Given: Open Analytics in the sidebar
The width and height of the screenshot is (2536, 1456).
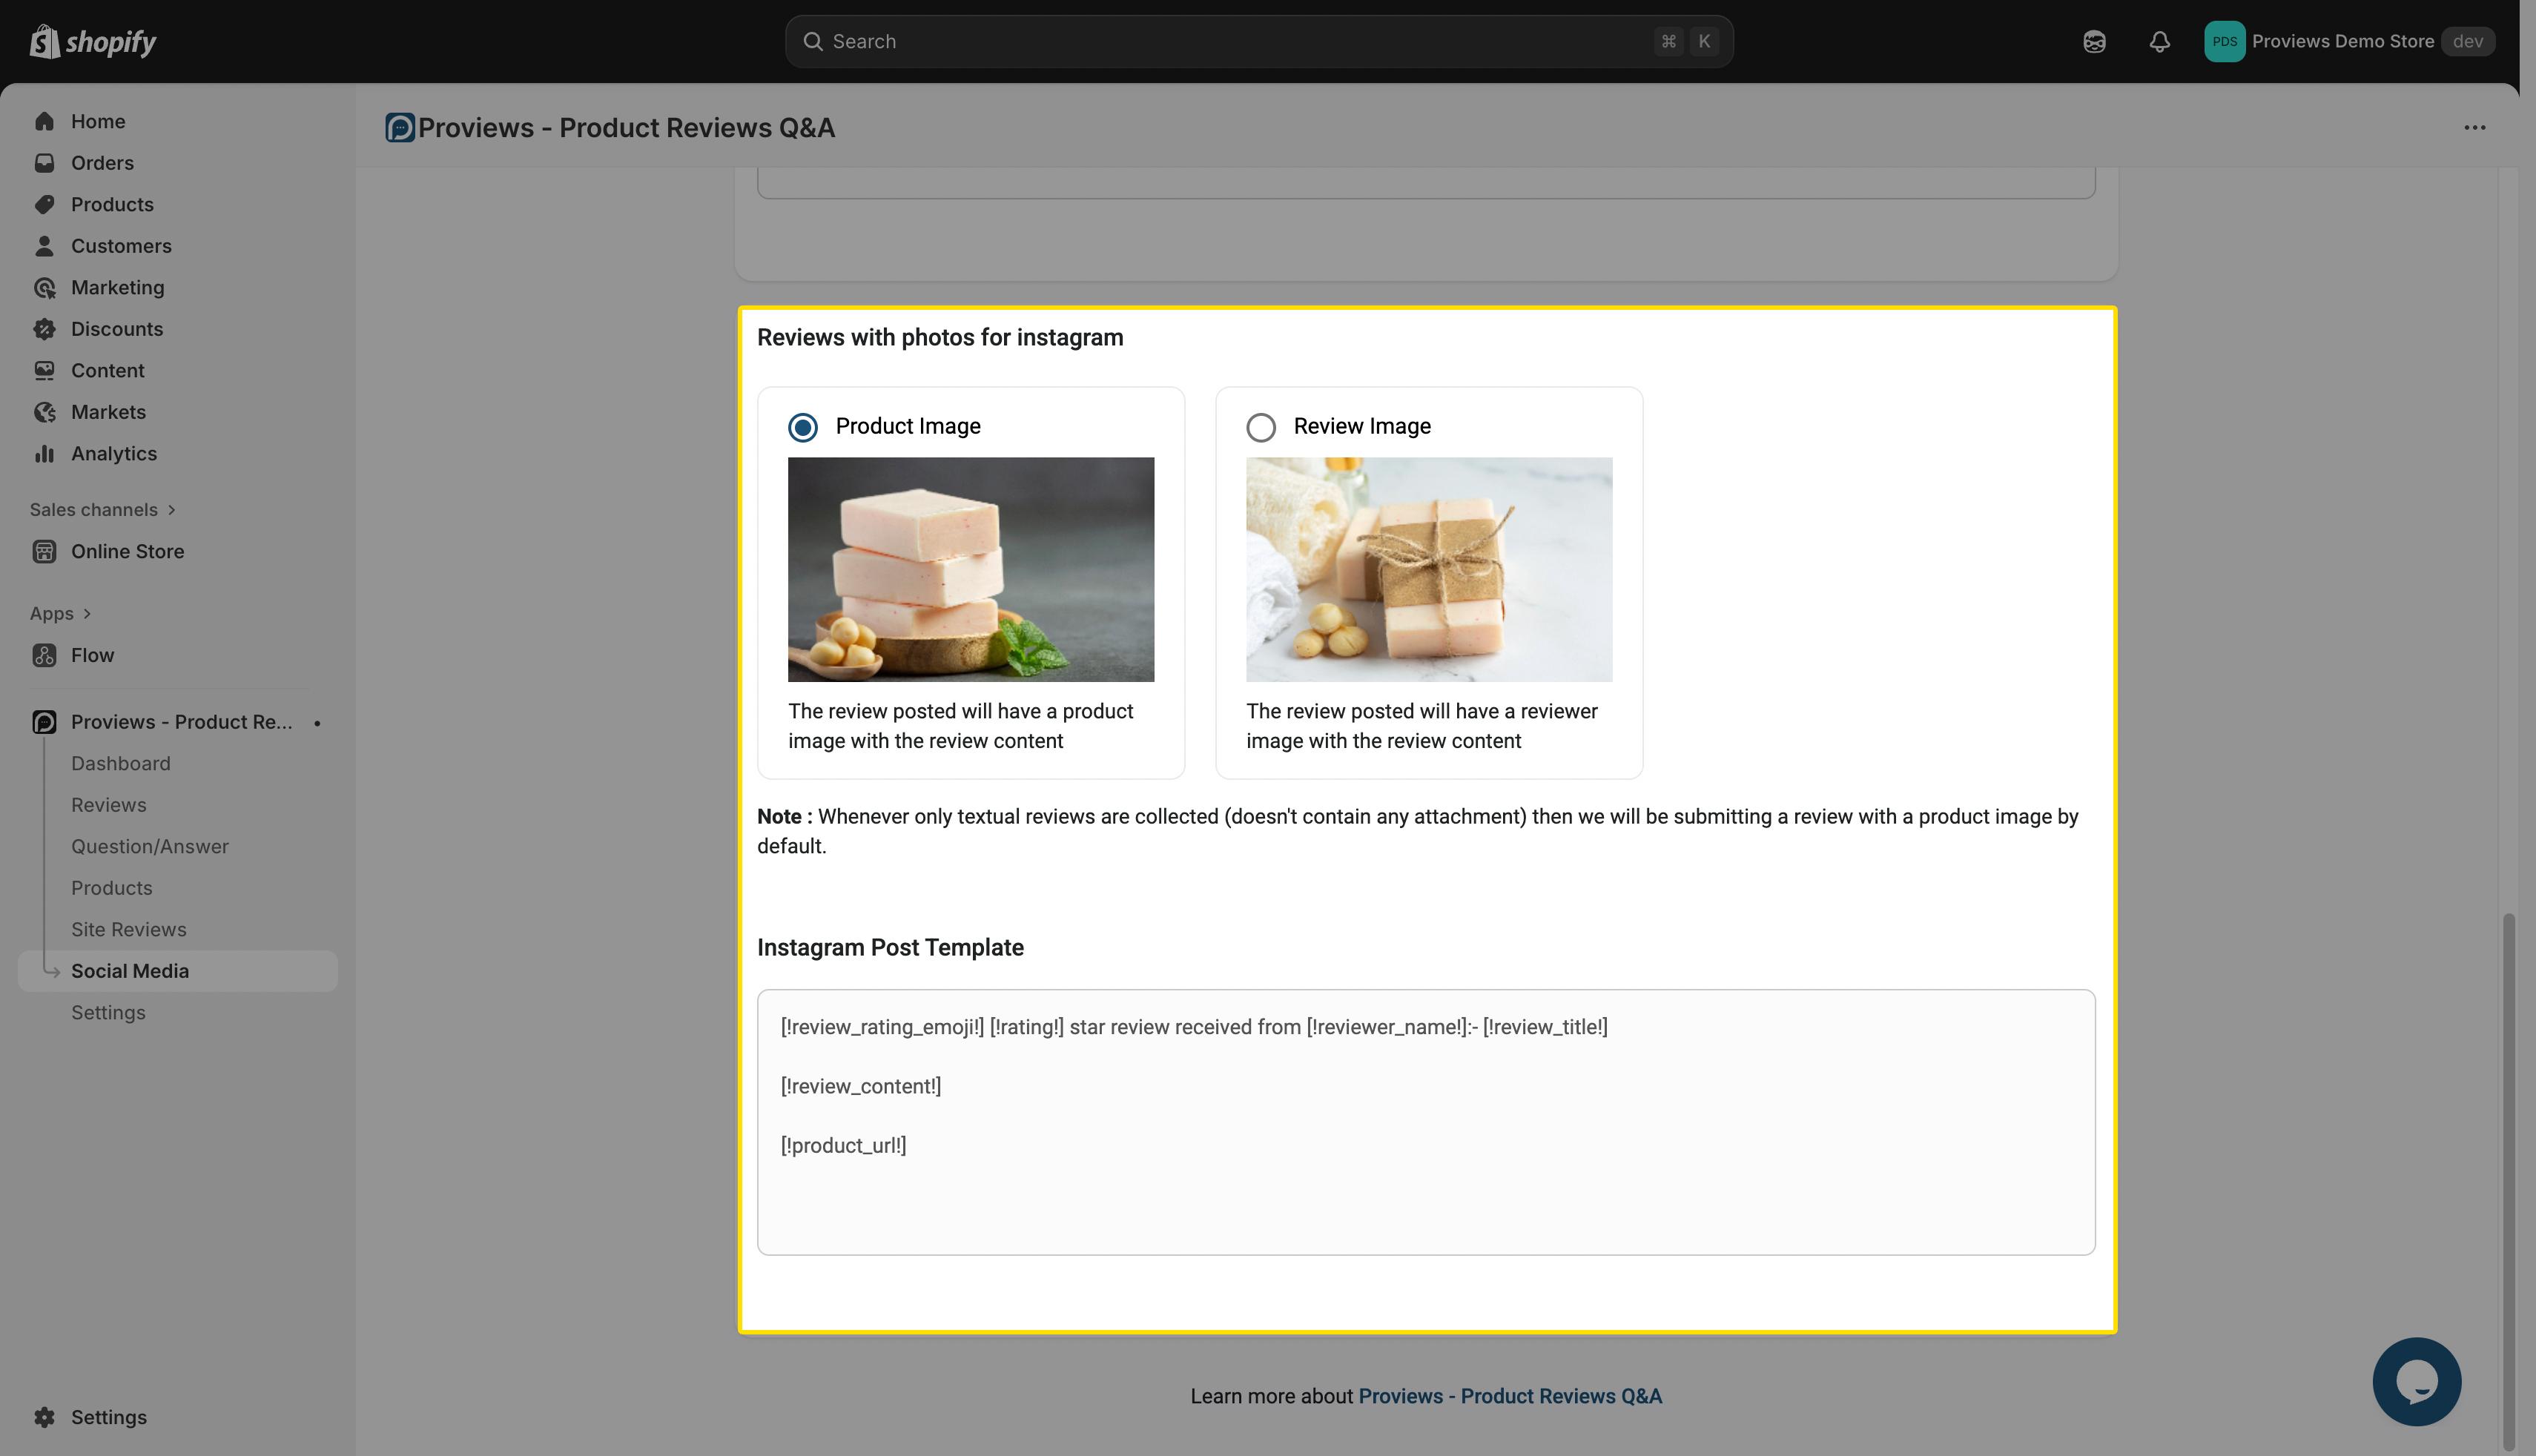Looking at the screenshot, I should pyautogui.click(x=113, y=453).
